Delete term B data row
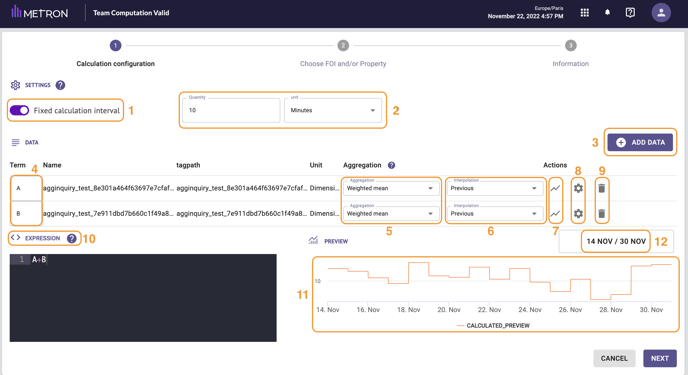Viewport: 688px width, 375px height. pyautogui.click(x=602, y=214)
